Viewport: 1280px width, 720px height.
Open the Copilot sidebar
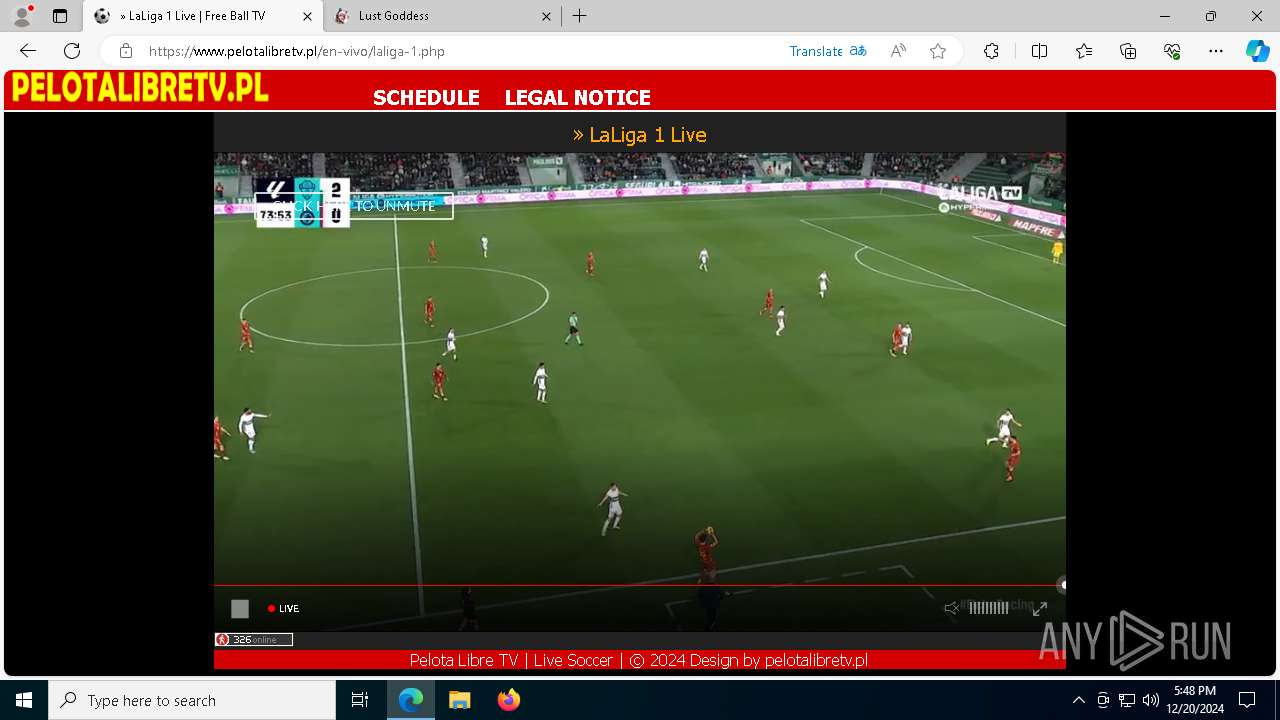pos(1257,51)
